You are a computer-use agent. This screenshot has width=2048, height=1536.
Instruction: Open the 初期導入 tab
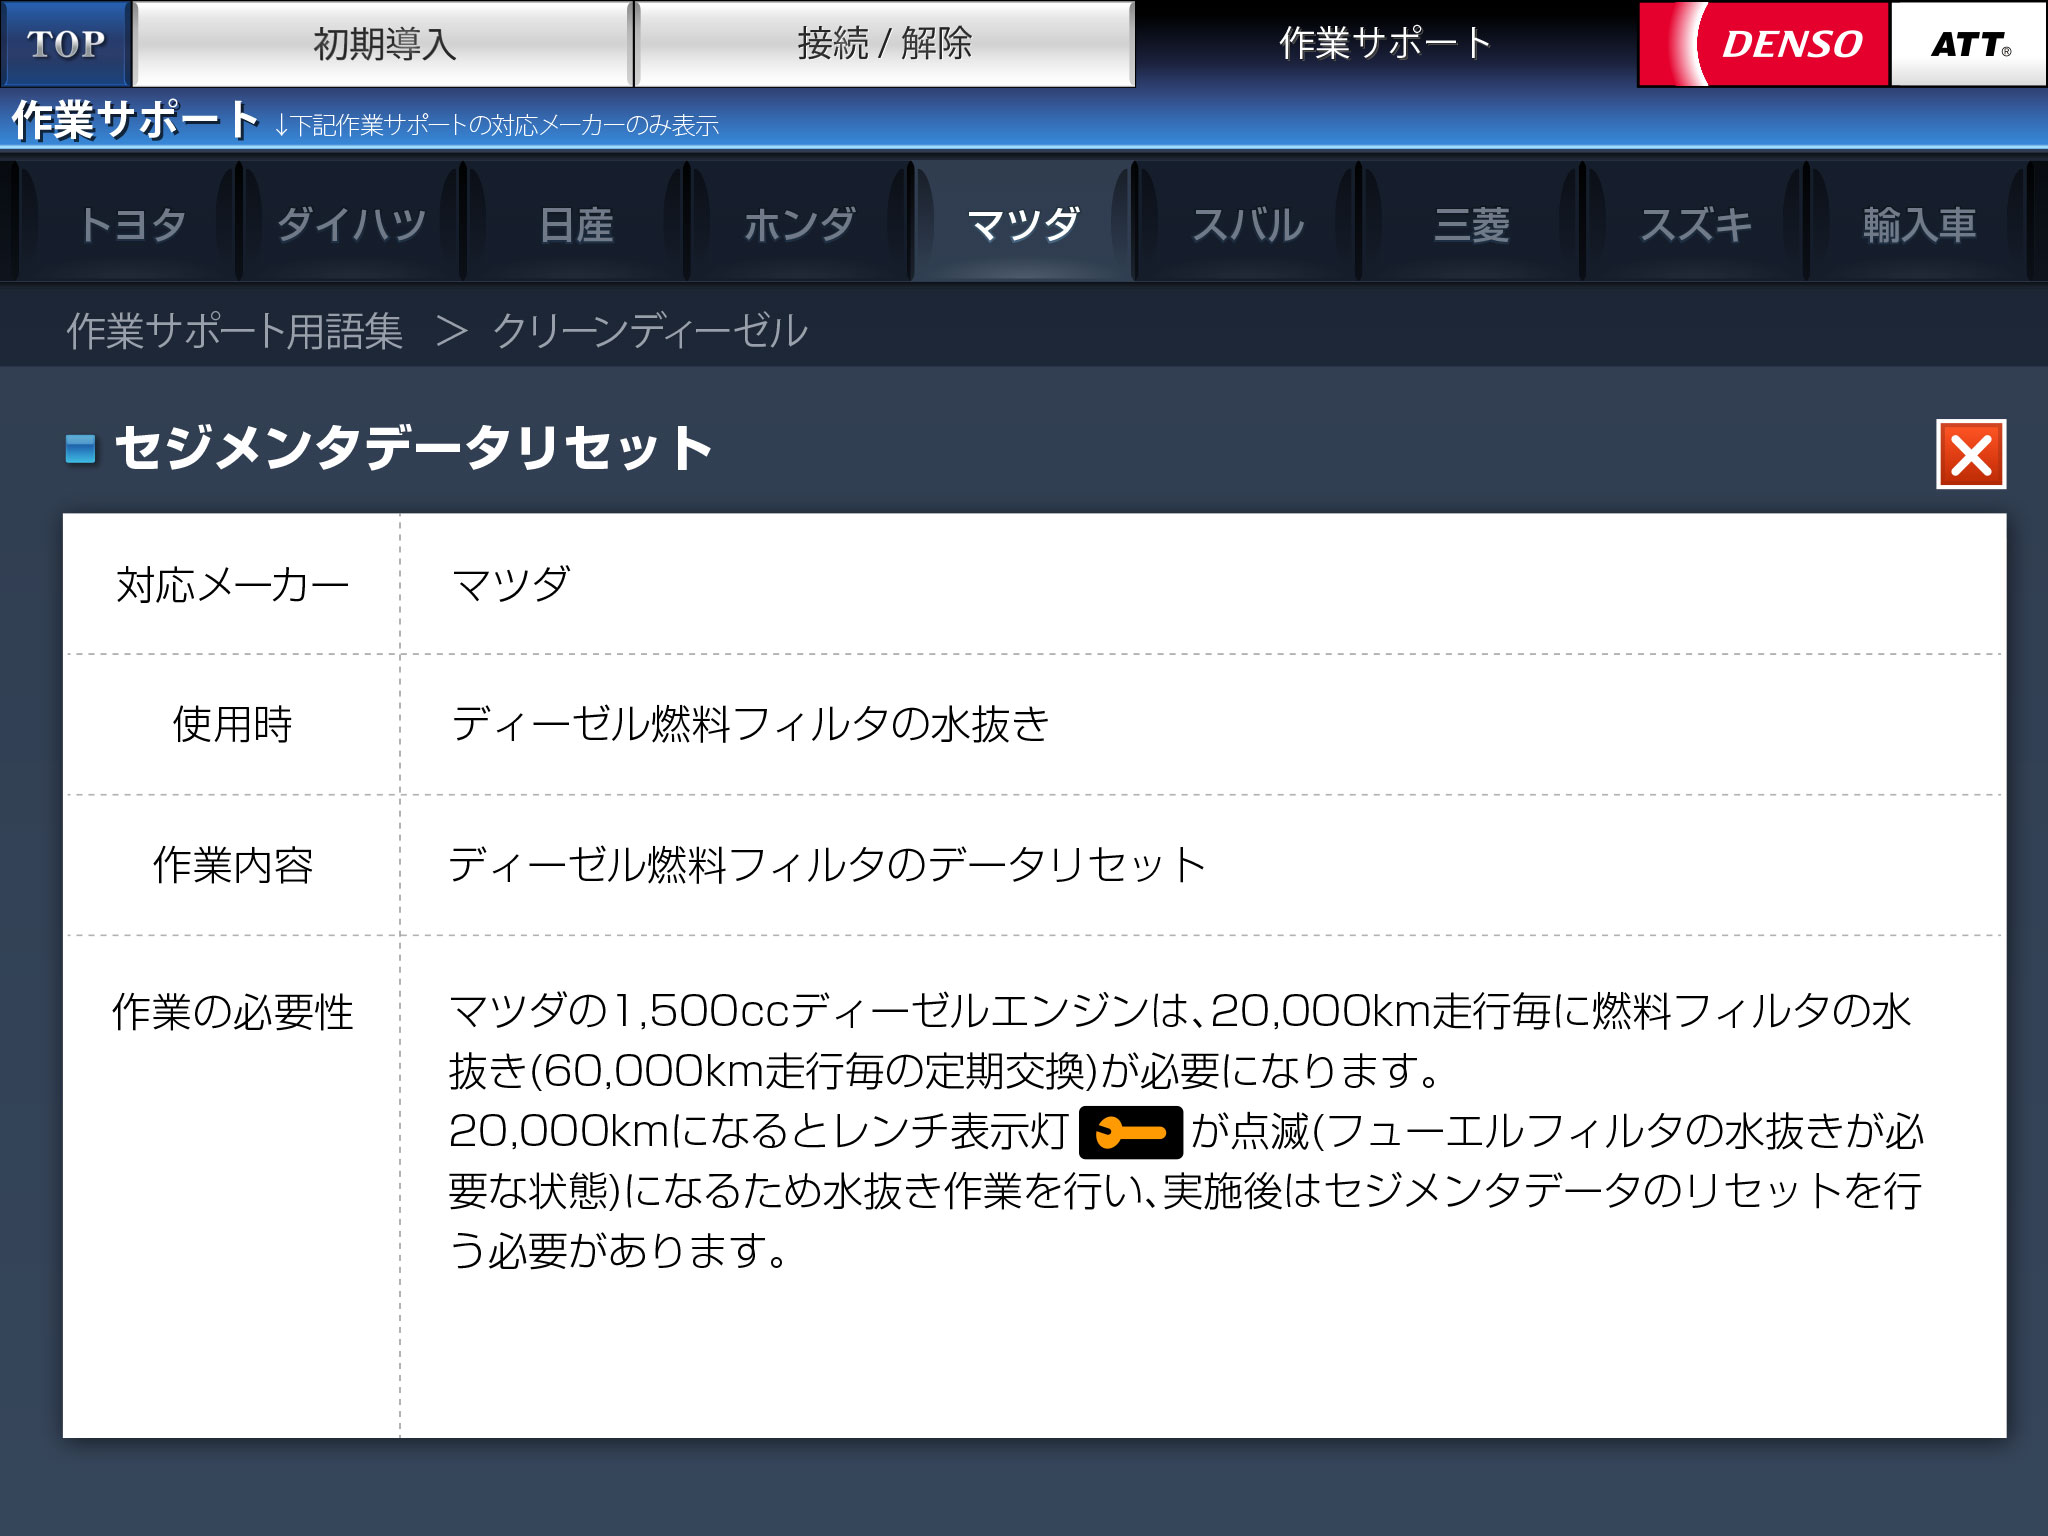pyautogui.click(x=384, y=44)
